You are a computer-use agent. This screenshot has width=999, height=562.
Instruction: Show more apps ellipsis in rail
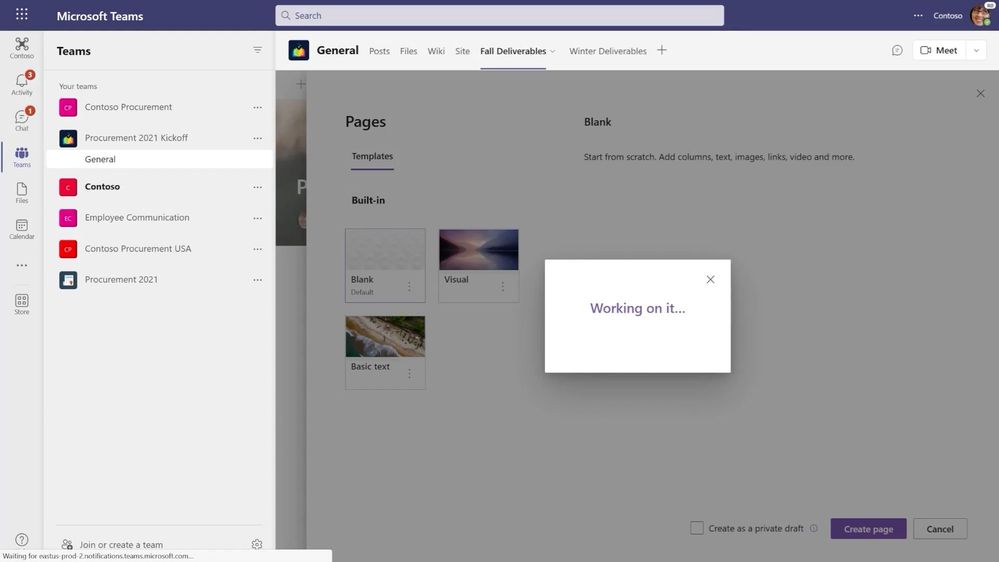point(22,265)
